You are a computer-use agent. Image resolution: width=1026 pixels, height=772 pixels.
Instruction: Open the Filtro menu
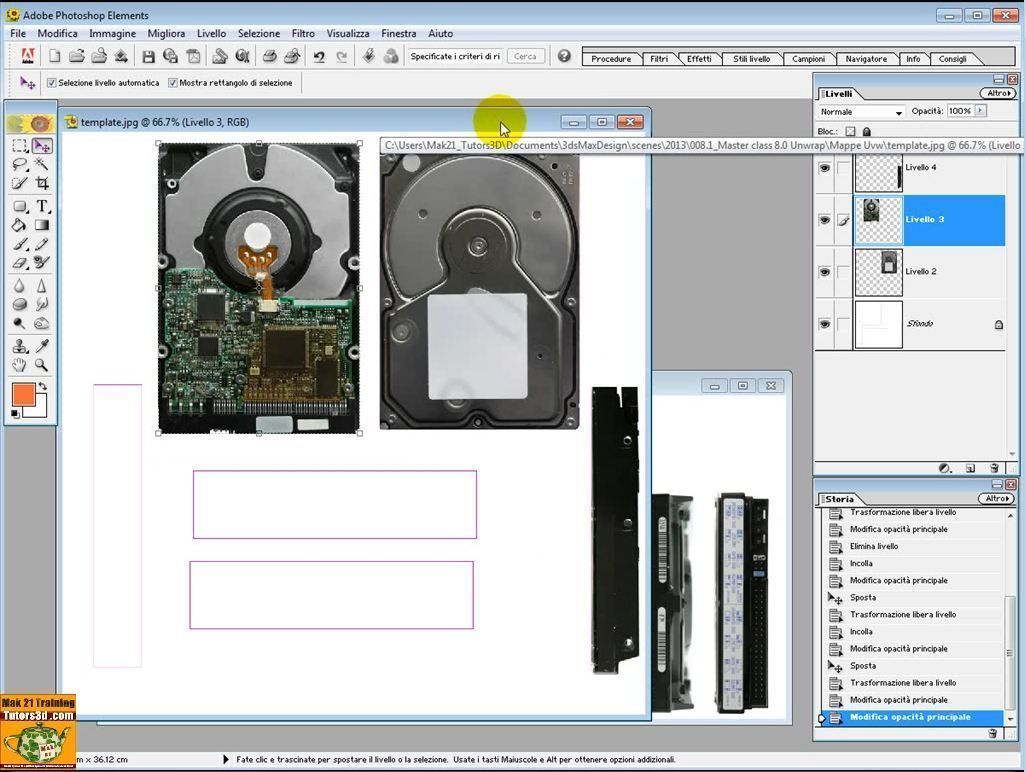pos(303,33)
